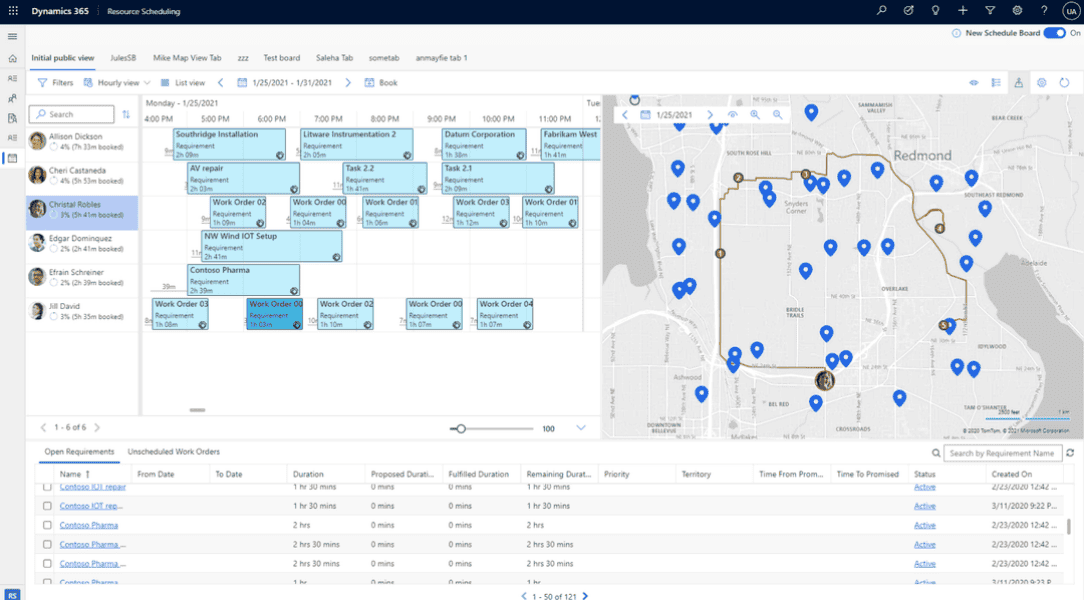
Task: Click the Search resources input field
Action: (x=70, y=114)
